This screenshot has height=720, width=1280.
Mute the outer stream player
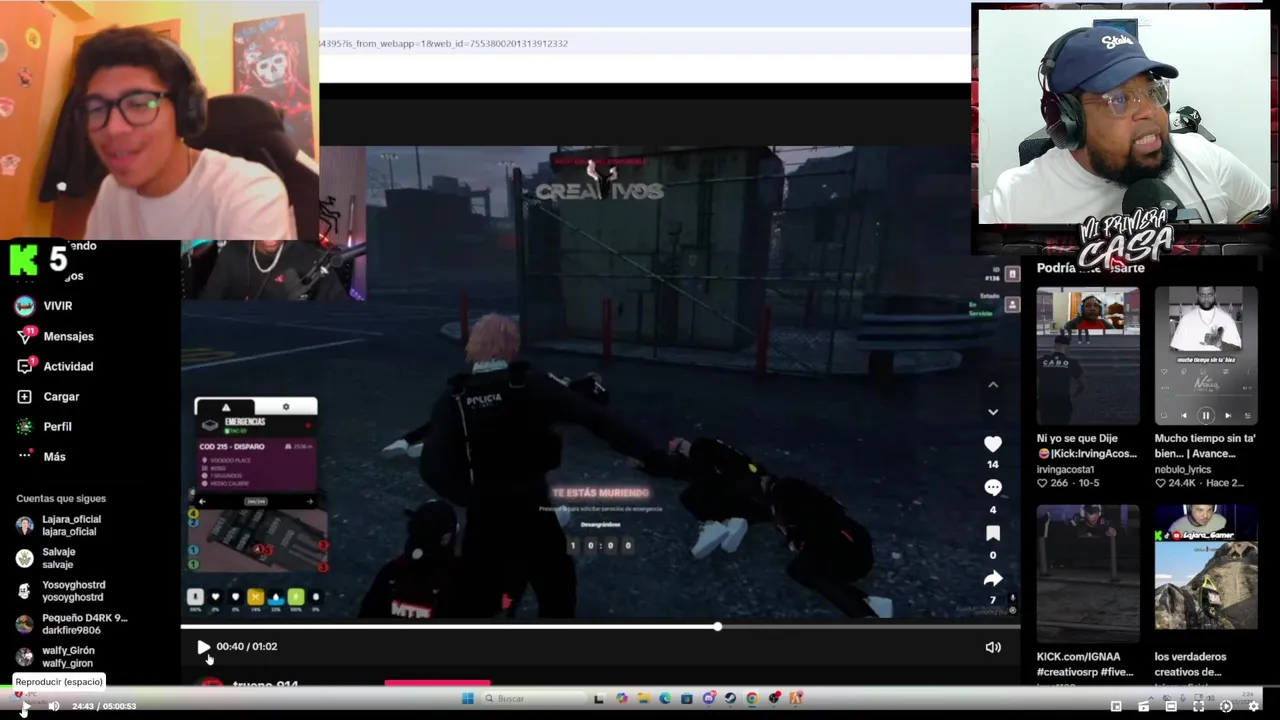(54, 706)
